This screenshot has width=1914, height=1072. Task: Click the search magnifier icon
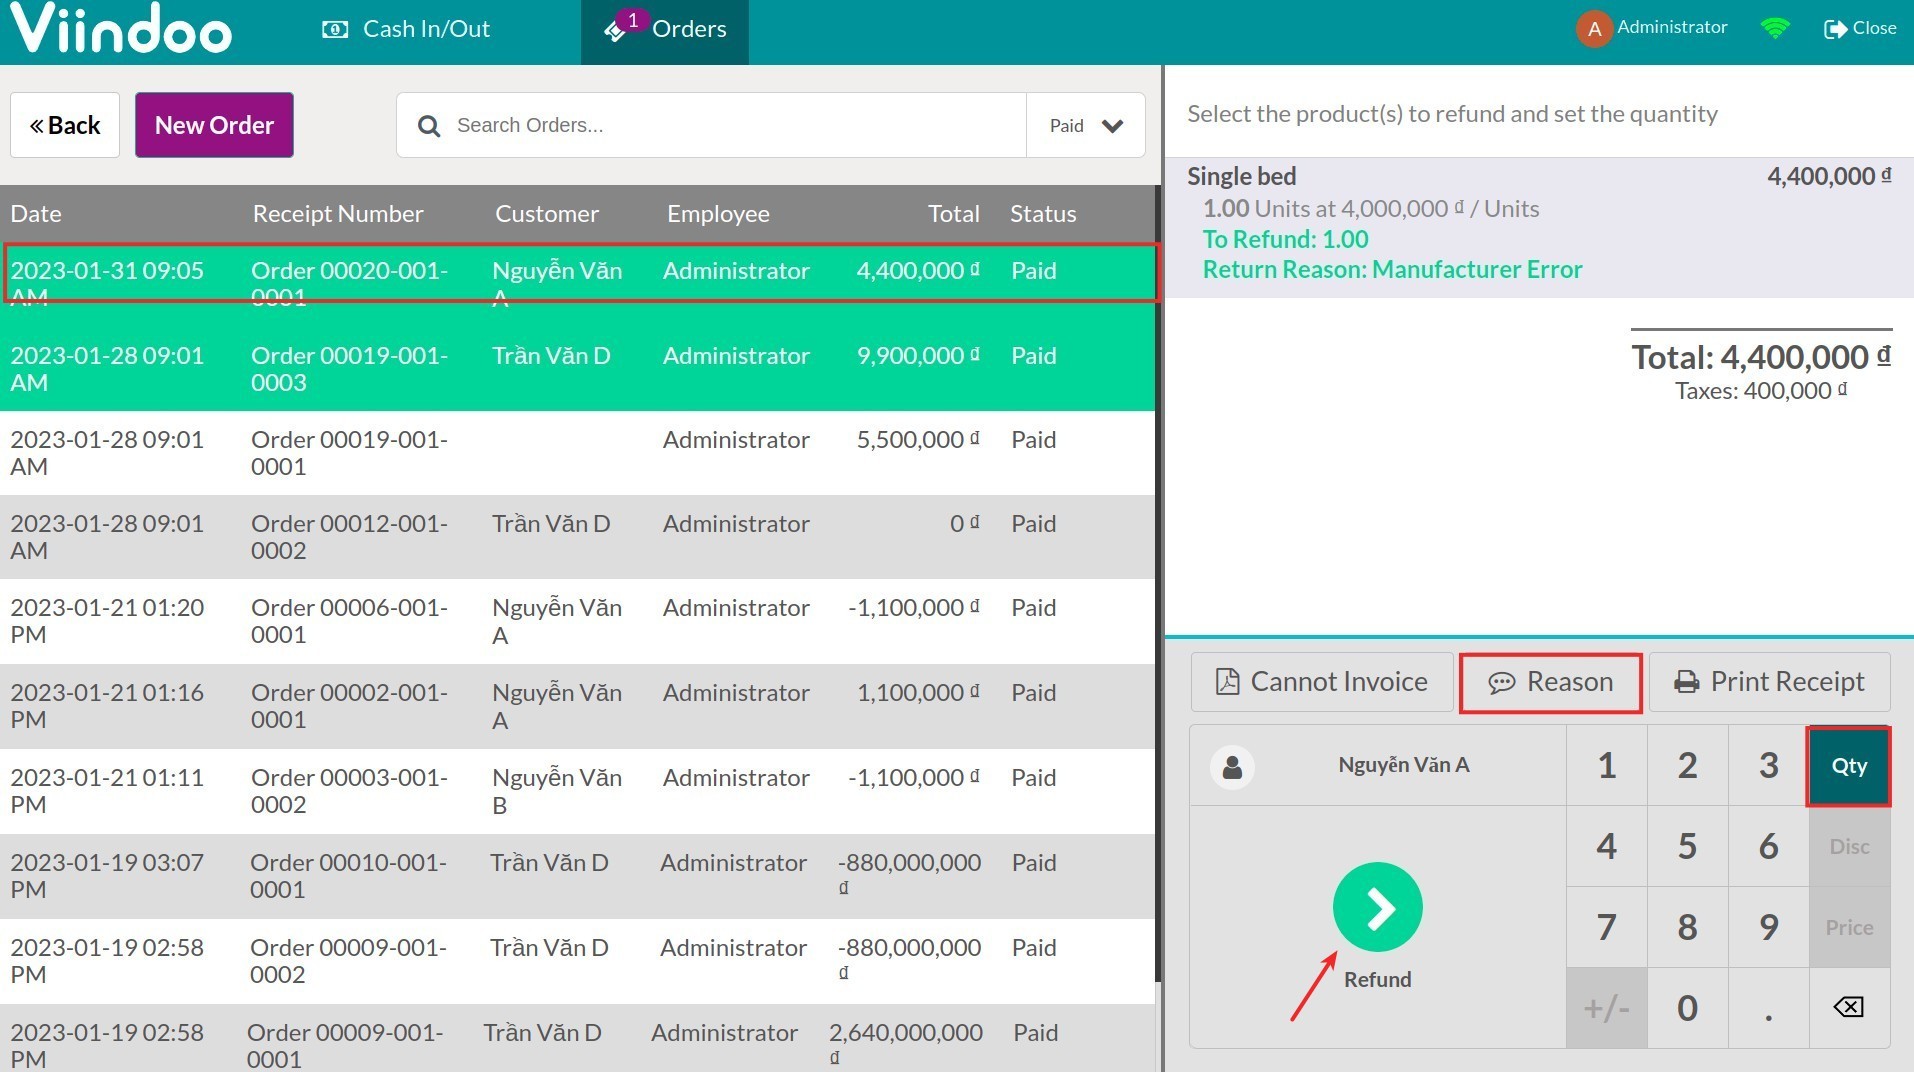[x=429, y=126]
